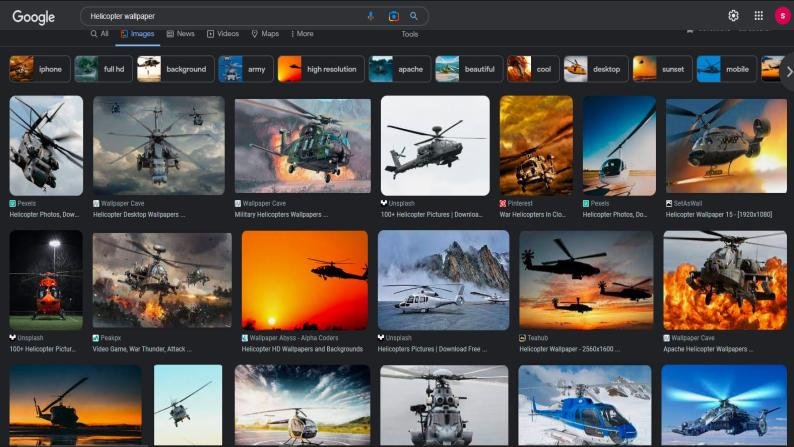The width and height of the screenshot is (794, 447).
Task: Switch to the News tab
Action: click(x=180, y=34)
